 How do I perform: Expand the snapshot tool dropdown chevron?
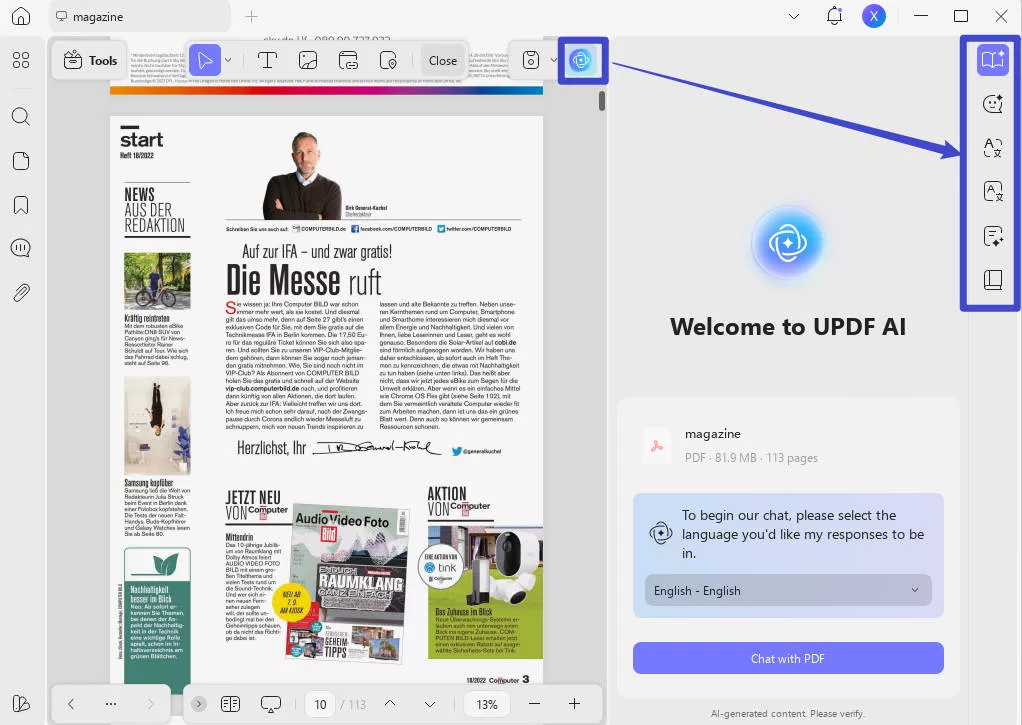[552, 60]
